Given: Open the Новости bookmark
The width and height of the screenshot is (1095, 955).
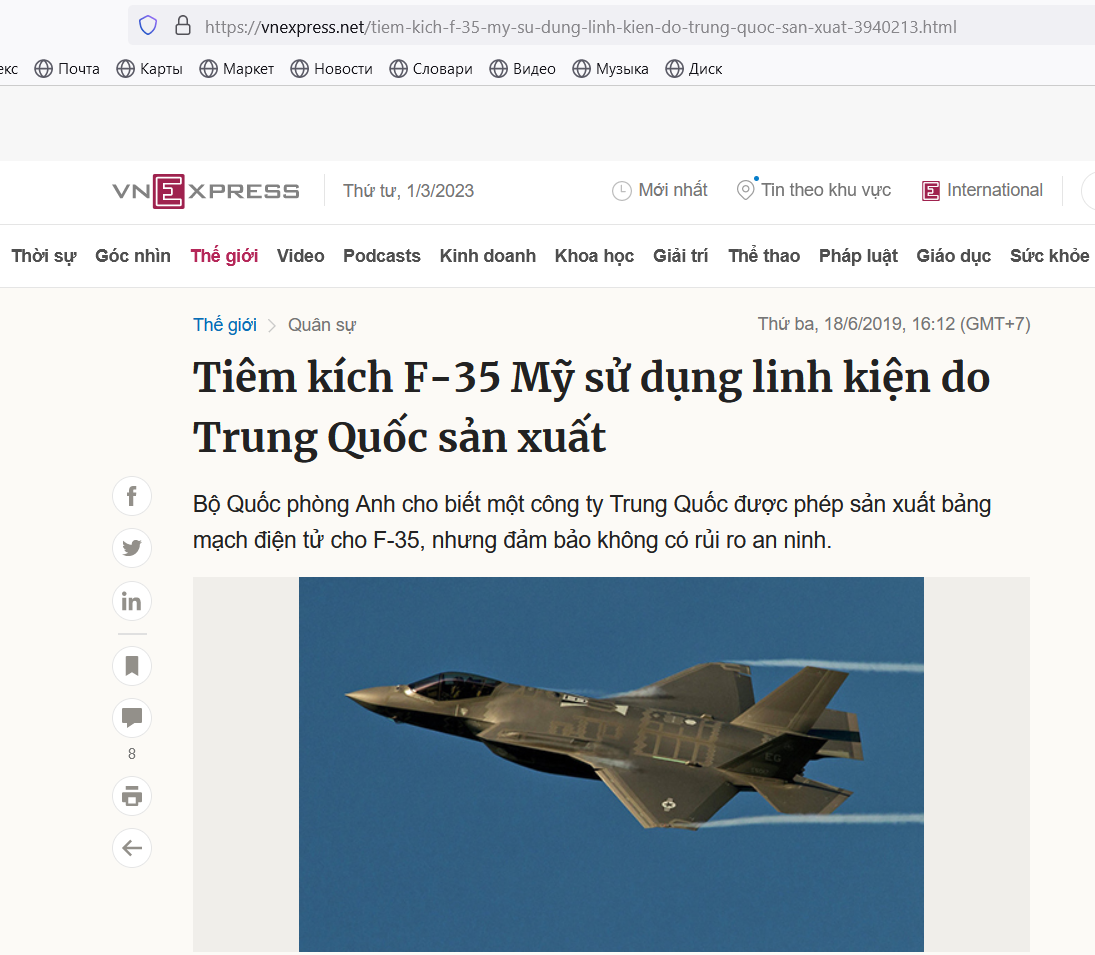Looking at the screenshot, I should pyautogui.click(x=332, y=68).
